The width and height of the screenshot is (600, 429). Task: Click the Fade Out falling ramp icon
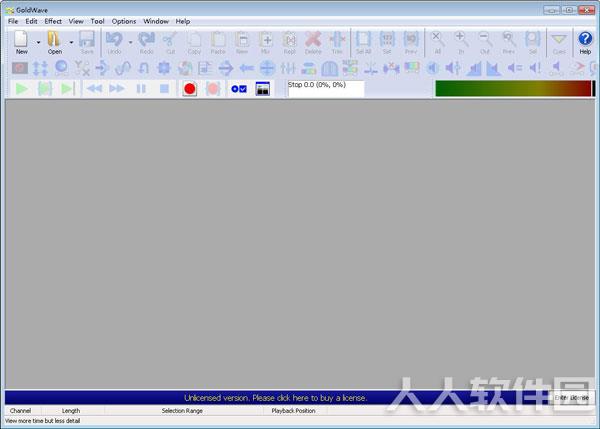click(494, 69)
